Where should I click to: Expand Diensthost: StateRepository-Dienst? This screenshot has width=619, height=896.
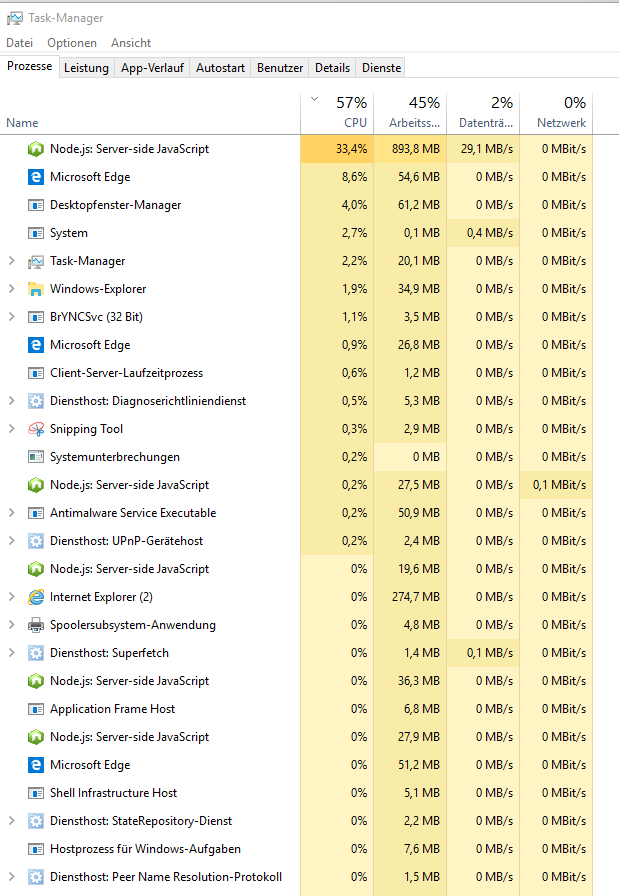pos(11,821)
